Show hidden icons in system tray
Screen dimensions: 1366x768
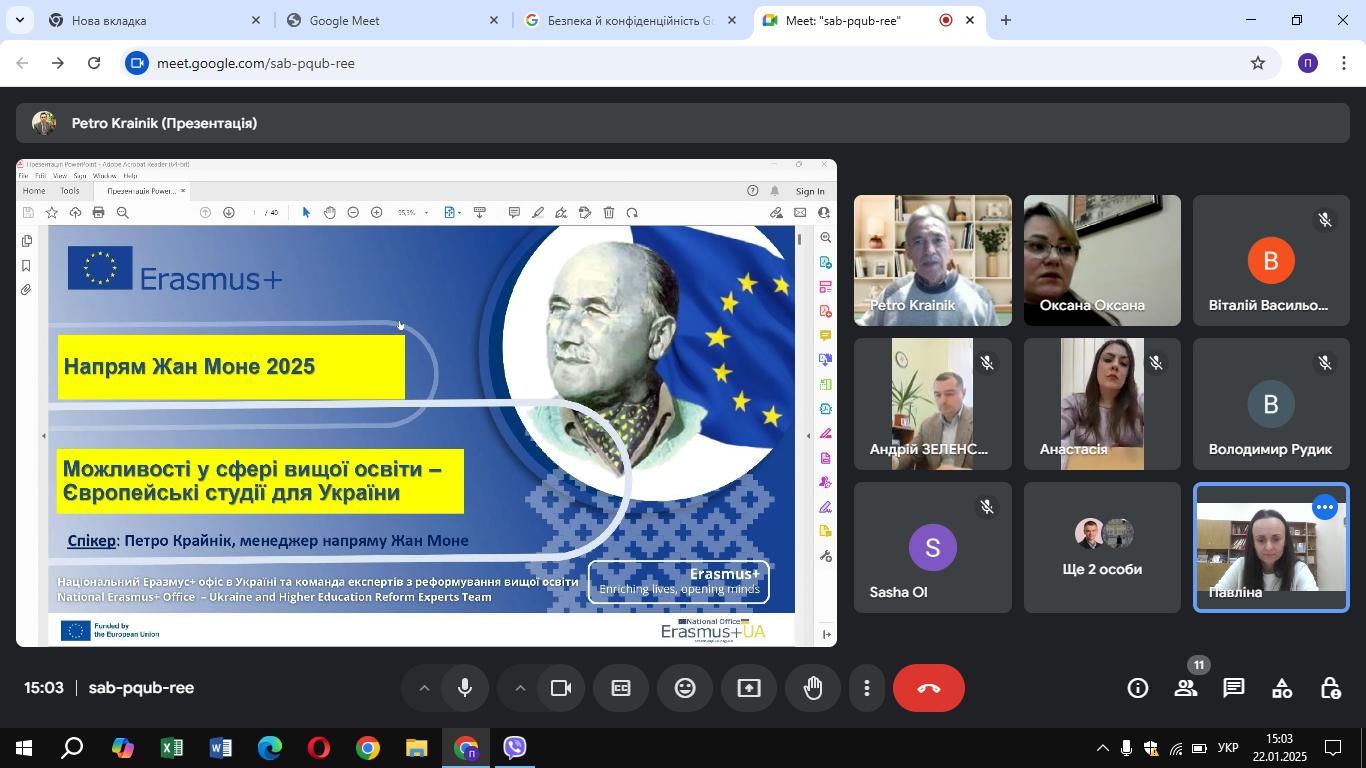[1102, 748]
